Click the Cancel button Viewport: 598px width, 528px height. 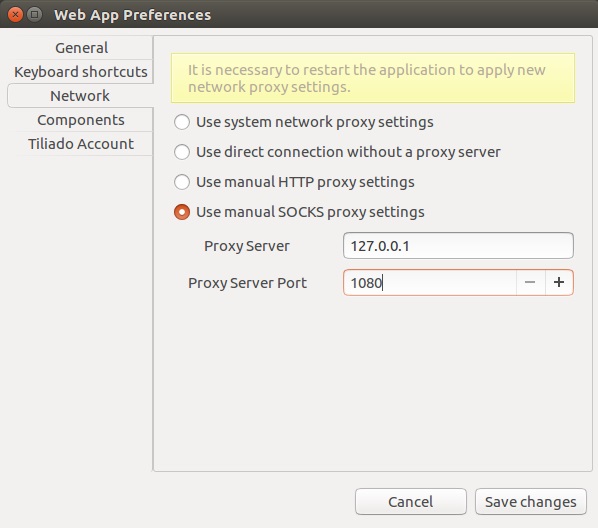(411, 502)
